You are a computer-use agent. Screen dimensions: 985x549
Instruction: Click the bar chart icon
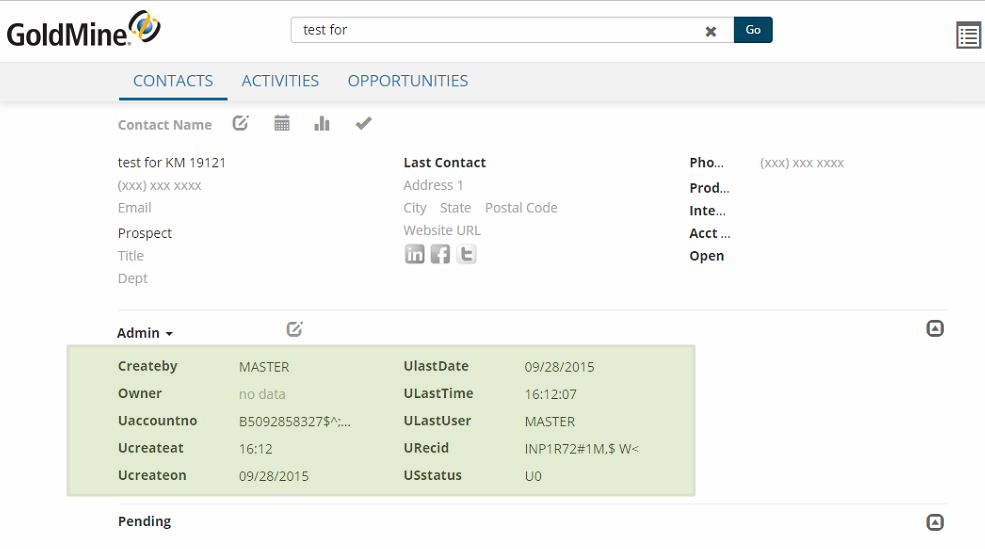click(x=322, y=123)
